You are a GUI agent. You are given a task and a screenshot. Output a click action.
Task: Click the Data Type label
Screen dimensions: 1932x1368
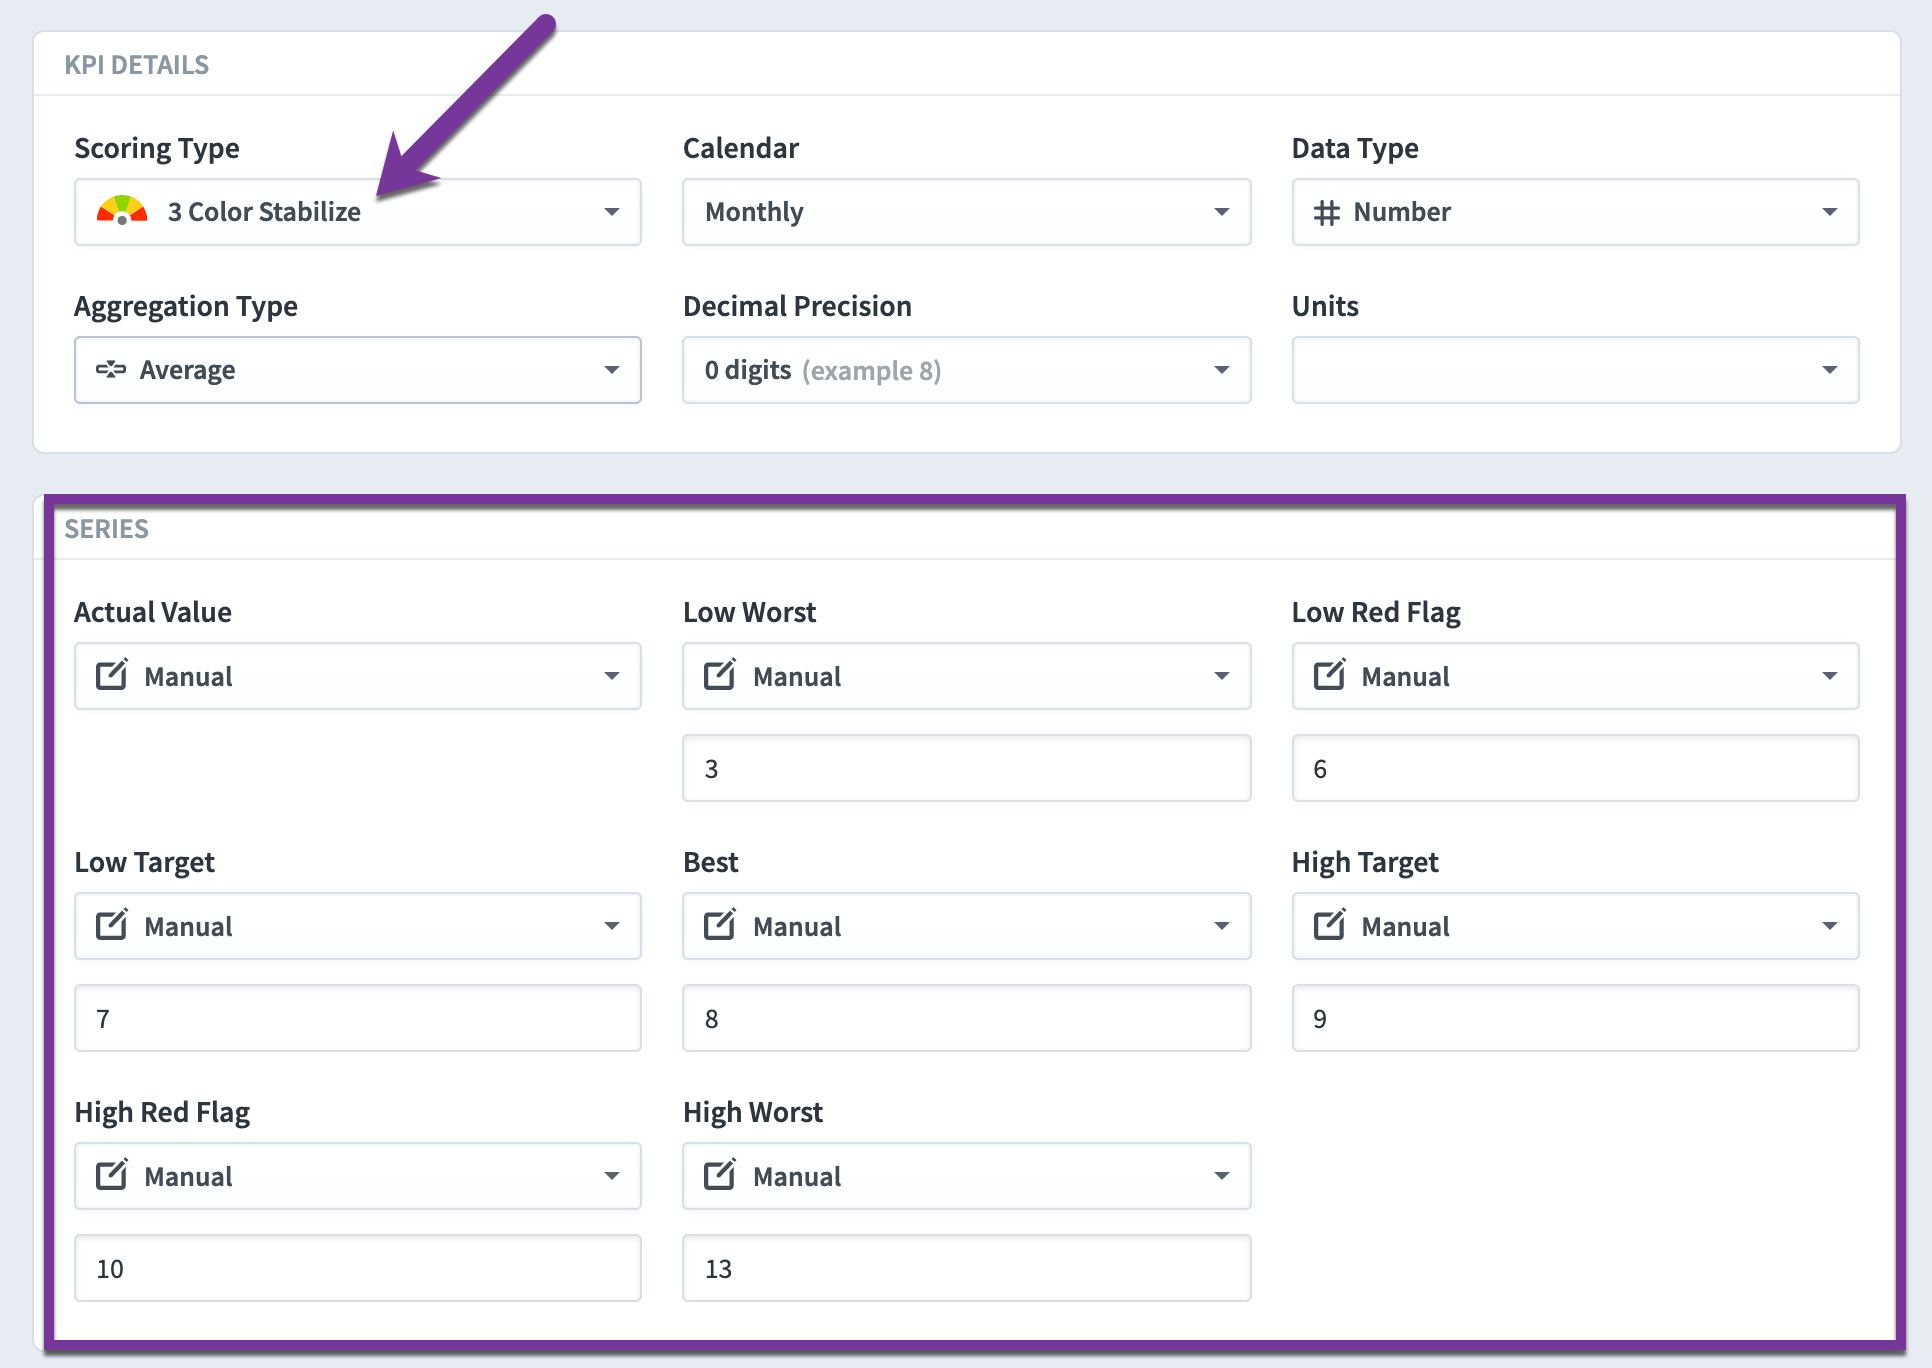point(1355,149)
